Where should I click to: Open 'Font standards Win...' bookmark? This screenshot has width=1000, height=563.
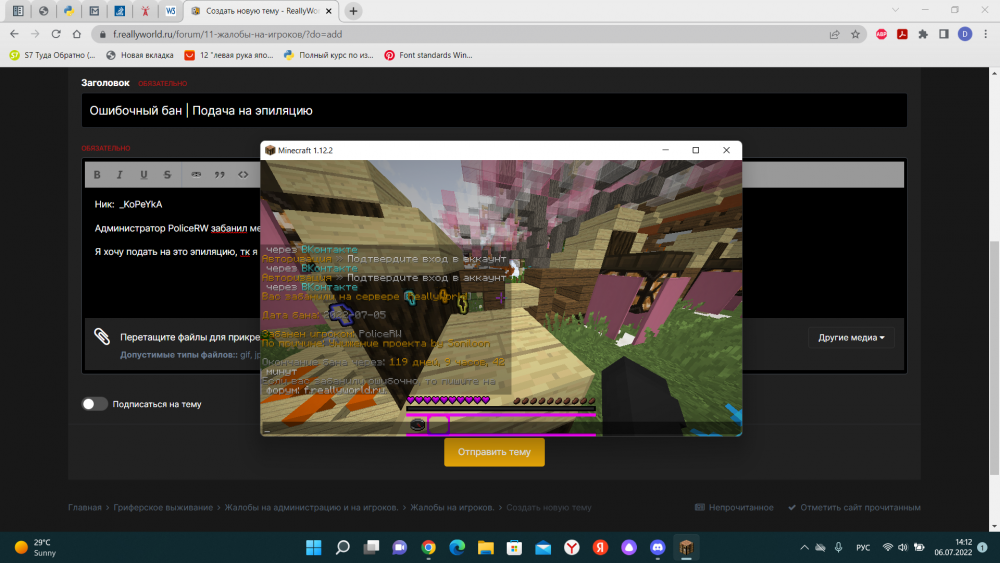(x=429, y=55)
